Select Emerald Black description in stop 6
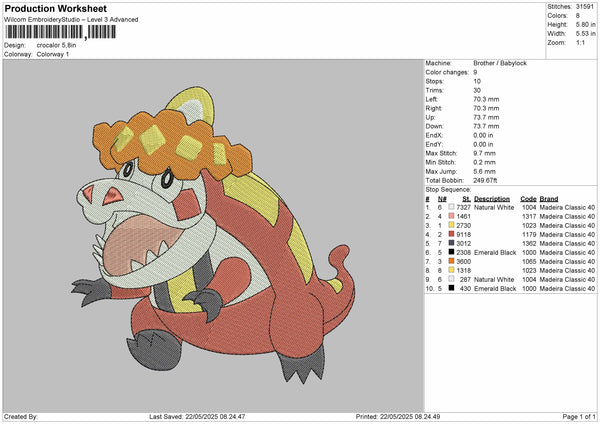Image resolution: width=600 pixels, height=424 pixels. [x=495, y=253]
